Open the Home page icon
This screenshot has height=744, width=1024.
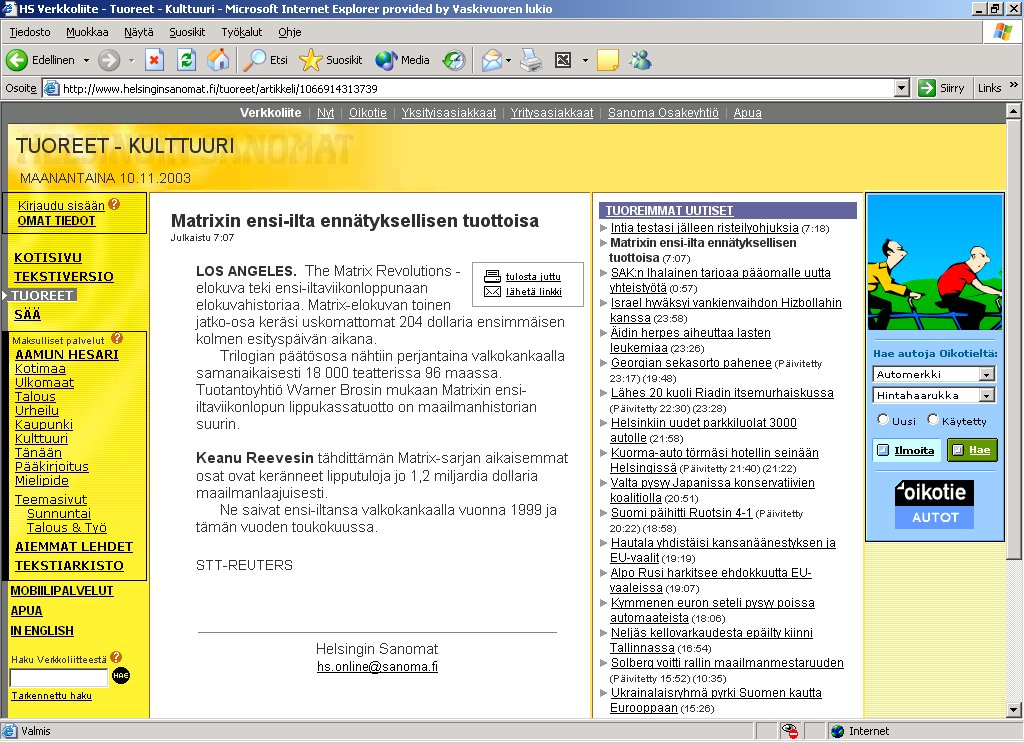pos(218,60)
